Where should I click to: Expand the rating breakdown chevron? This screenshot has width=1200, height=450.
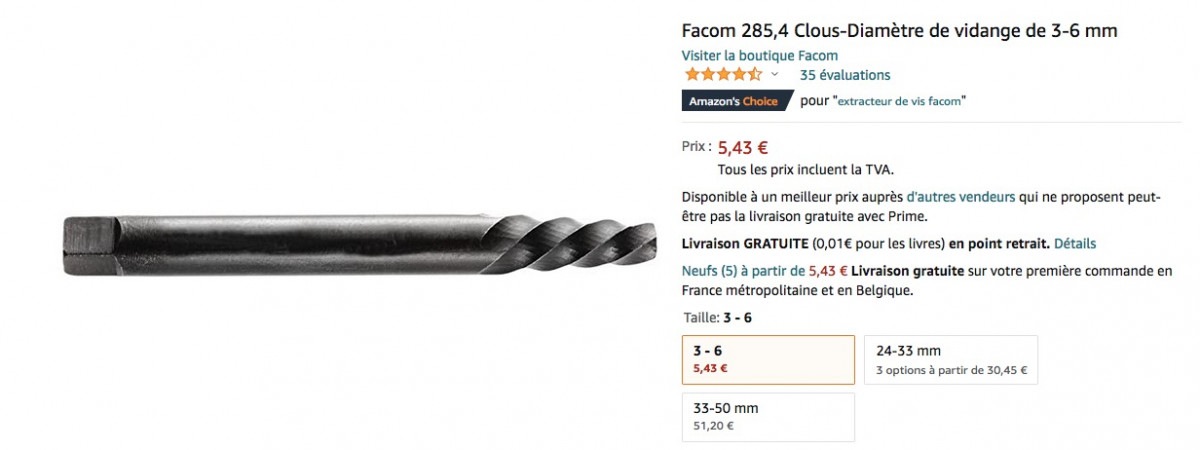tap(774, 75)
